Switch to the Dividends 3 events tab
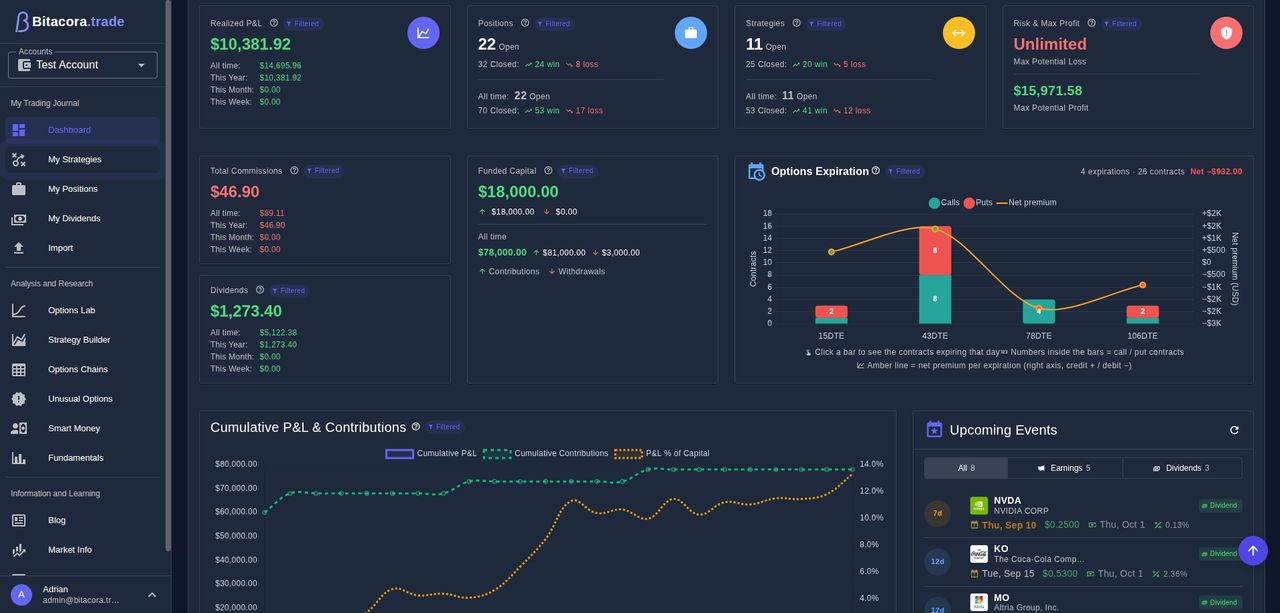 pyautogui.click(x=1182, y=468)
